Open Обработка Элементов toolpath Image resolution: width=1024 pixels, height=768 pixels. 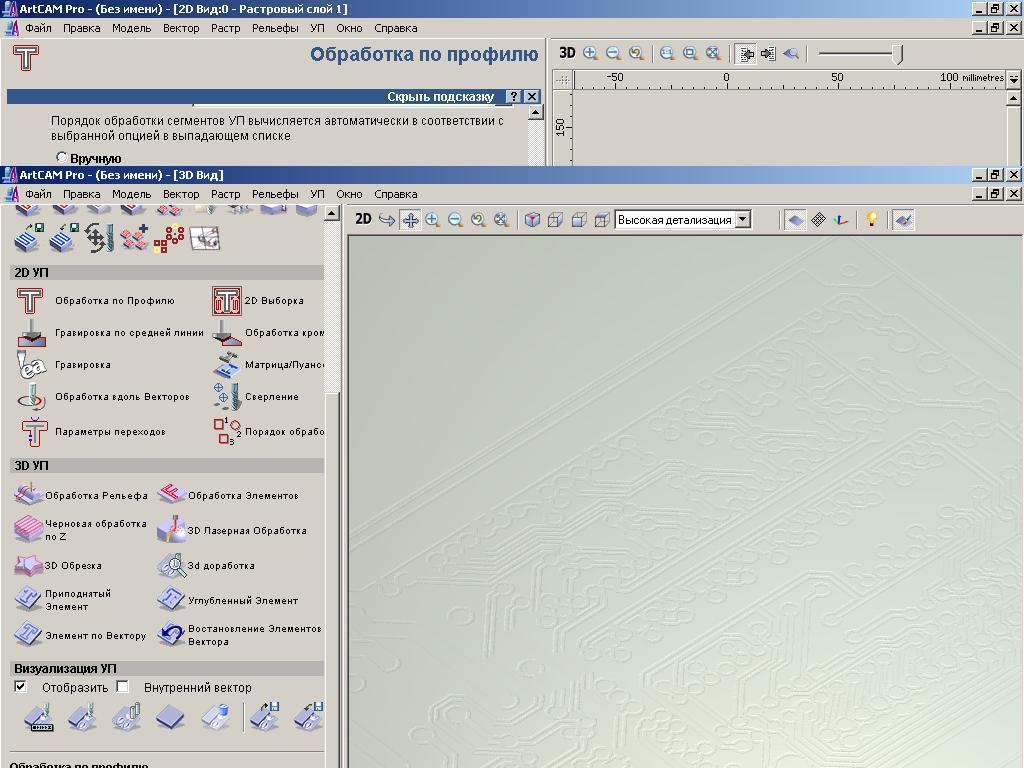click(x=171, y=495)
